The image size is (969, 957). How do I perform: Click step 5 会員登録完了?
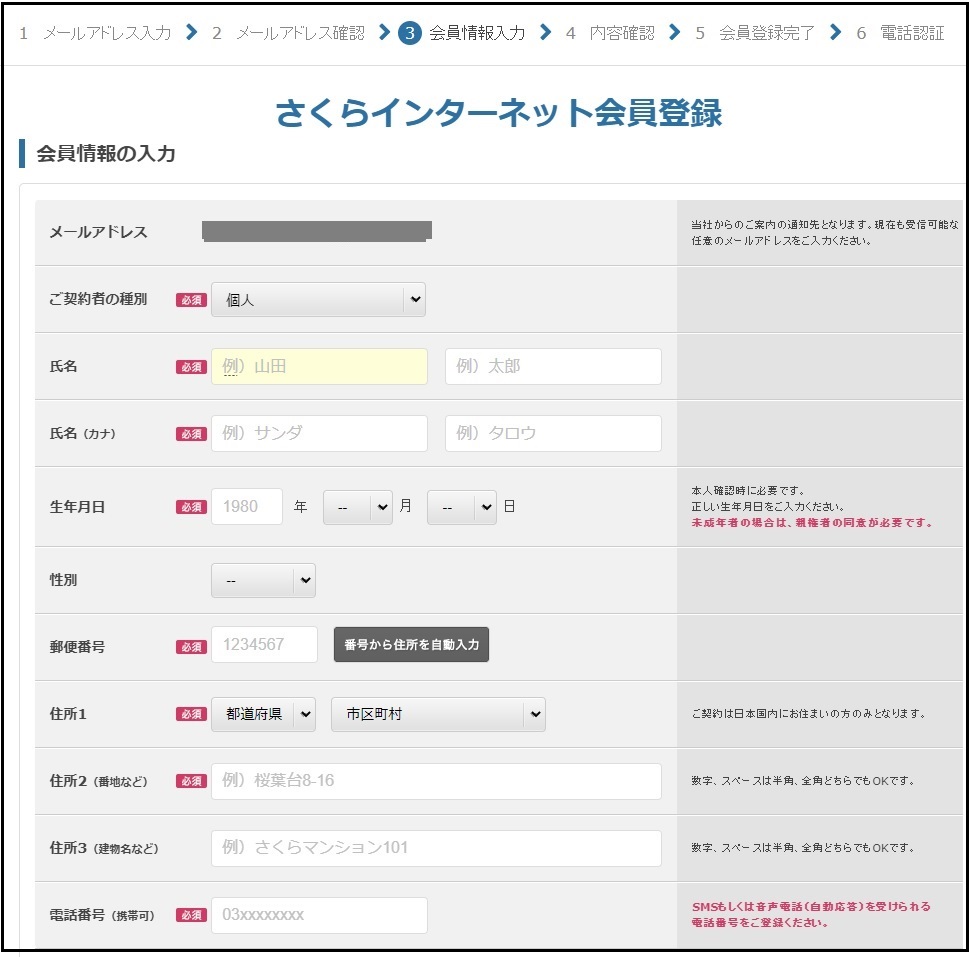(x=755, y=33)
